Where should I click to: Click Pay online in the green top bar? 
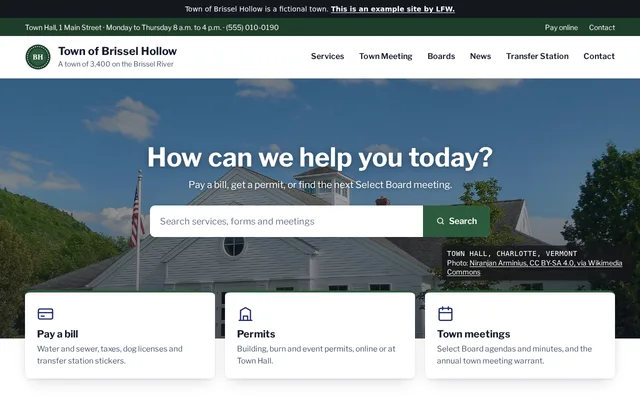[x=561, y=27]
